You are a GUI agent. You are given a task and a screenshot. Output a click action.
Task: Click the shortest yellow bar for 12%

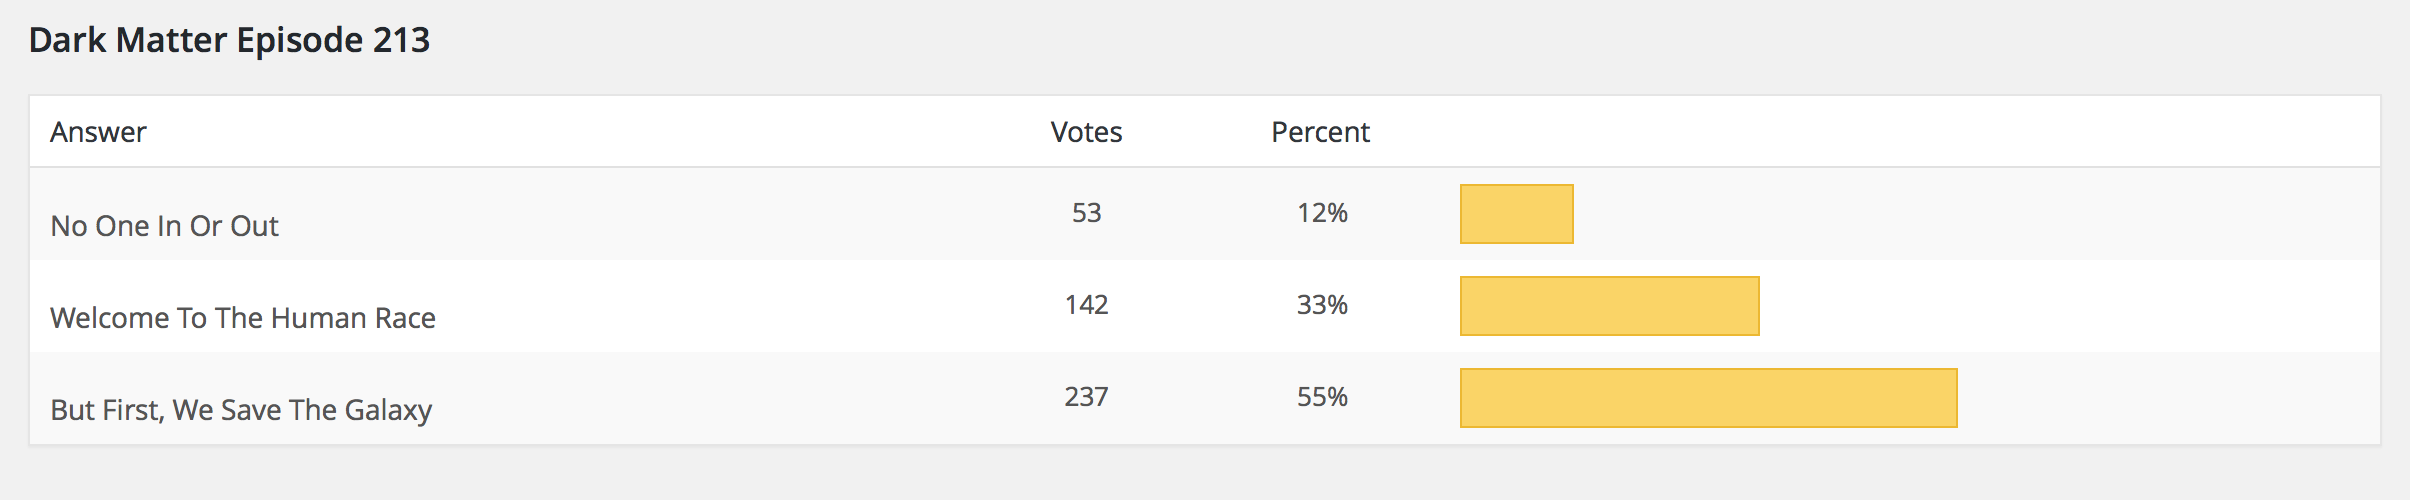(1517, 214)
